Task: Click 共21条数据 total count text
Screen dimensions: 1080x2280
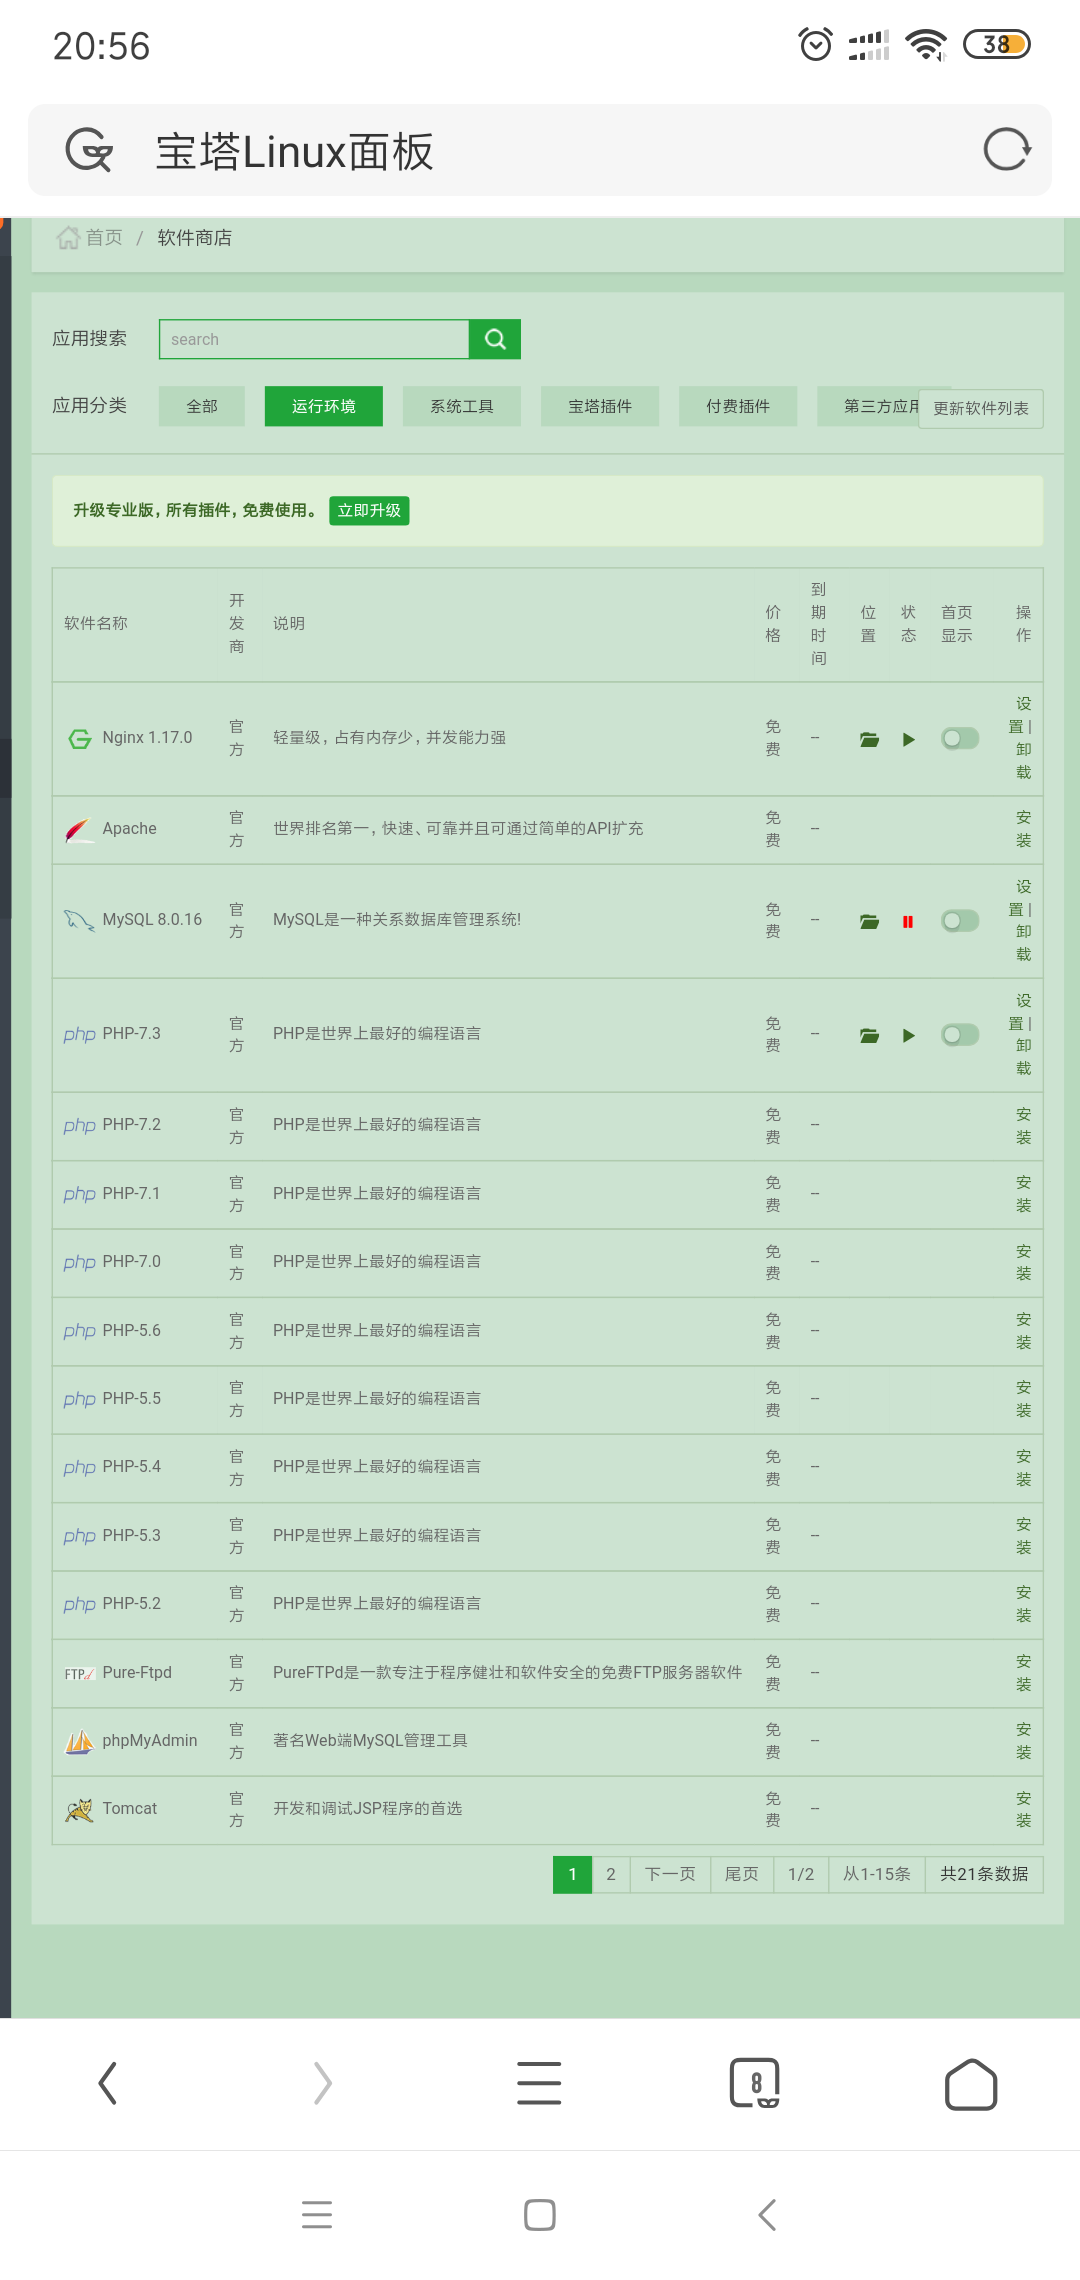Action: pos(984,1874)
